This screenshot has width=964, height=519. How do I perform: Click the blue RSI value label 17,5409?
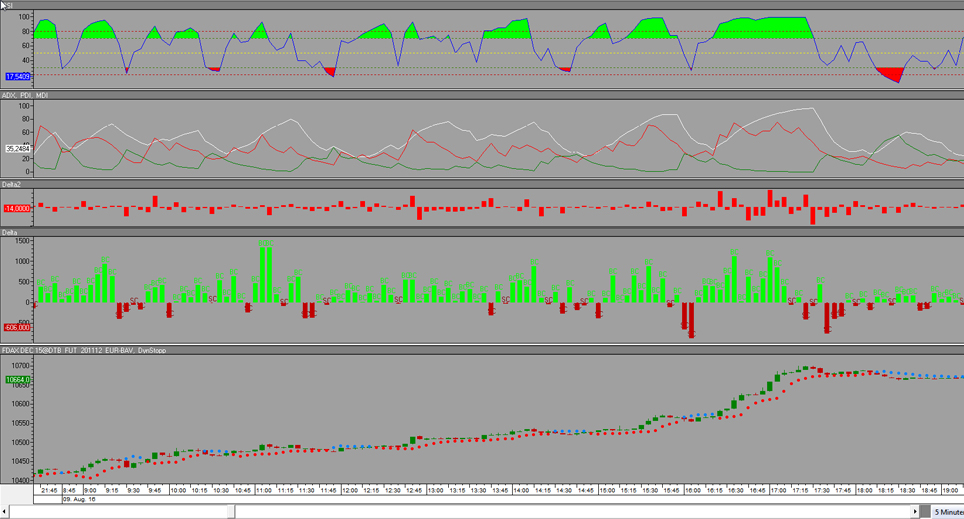click(17, 76)
